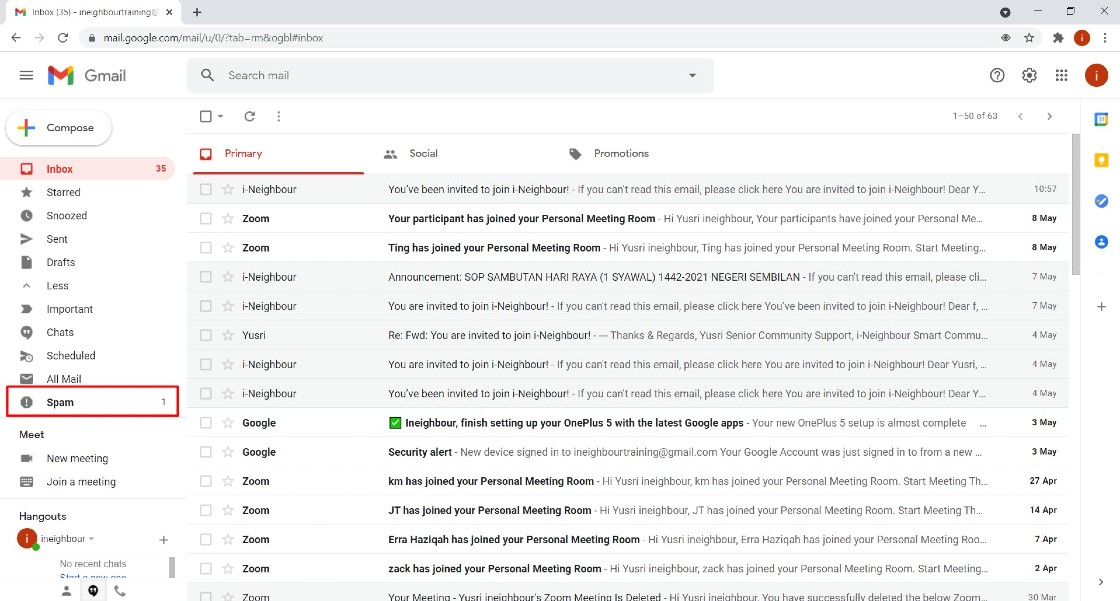This screenshot has height=601, width=1120.
Task: Open the Sent folder
Action: (57, 239)
